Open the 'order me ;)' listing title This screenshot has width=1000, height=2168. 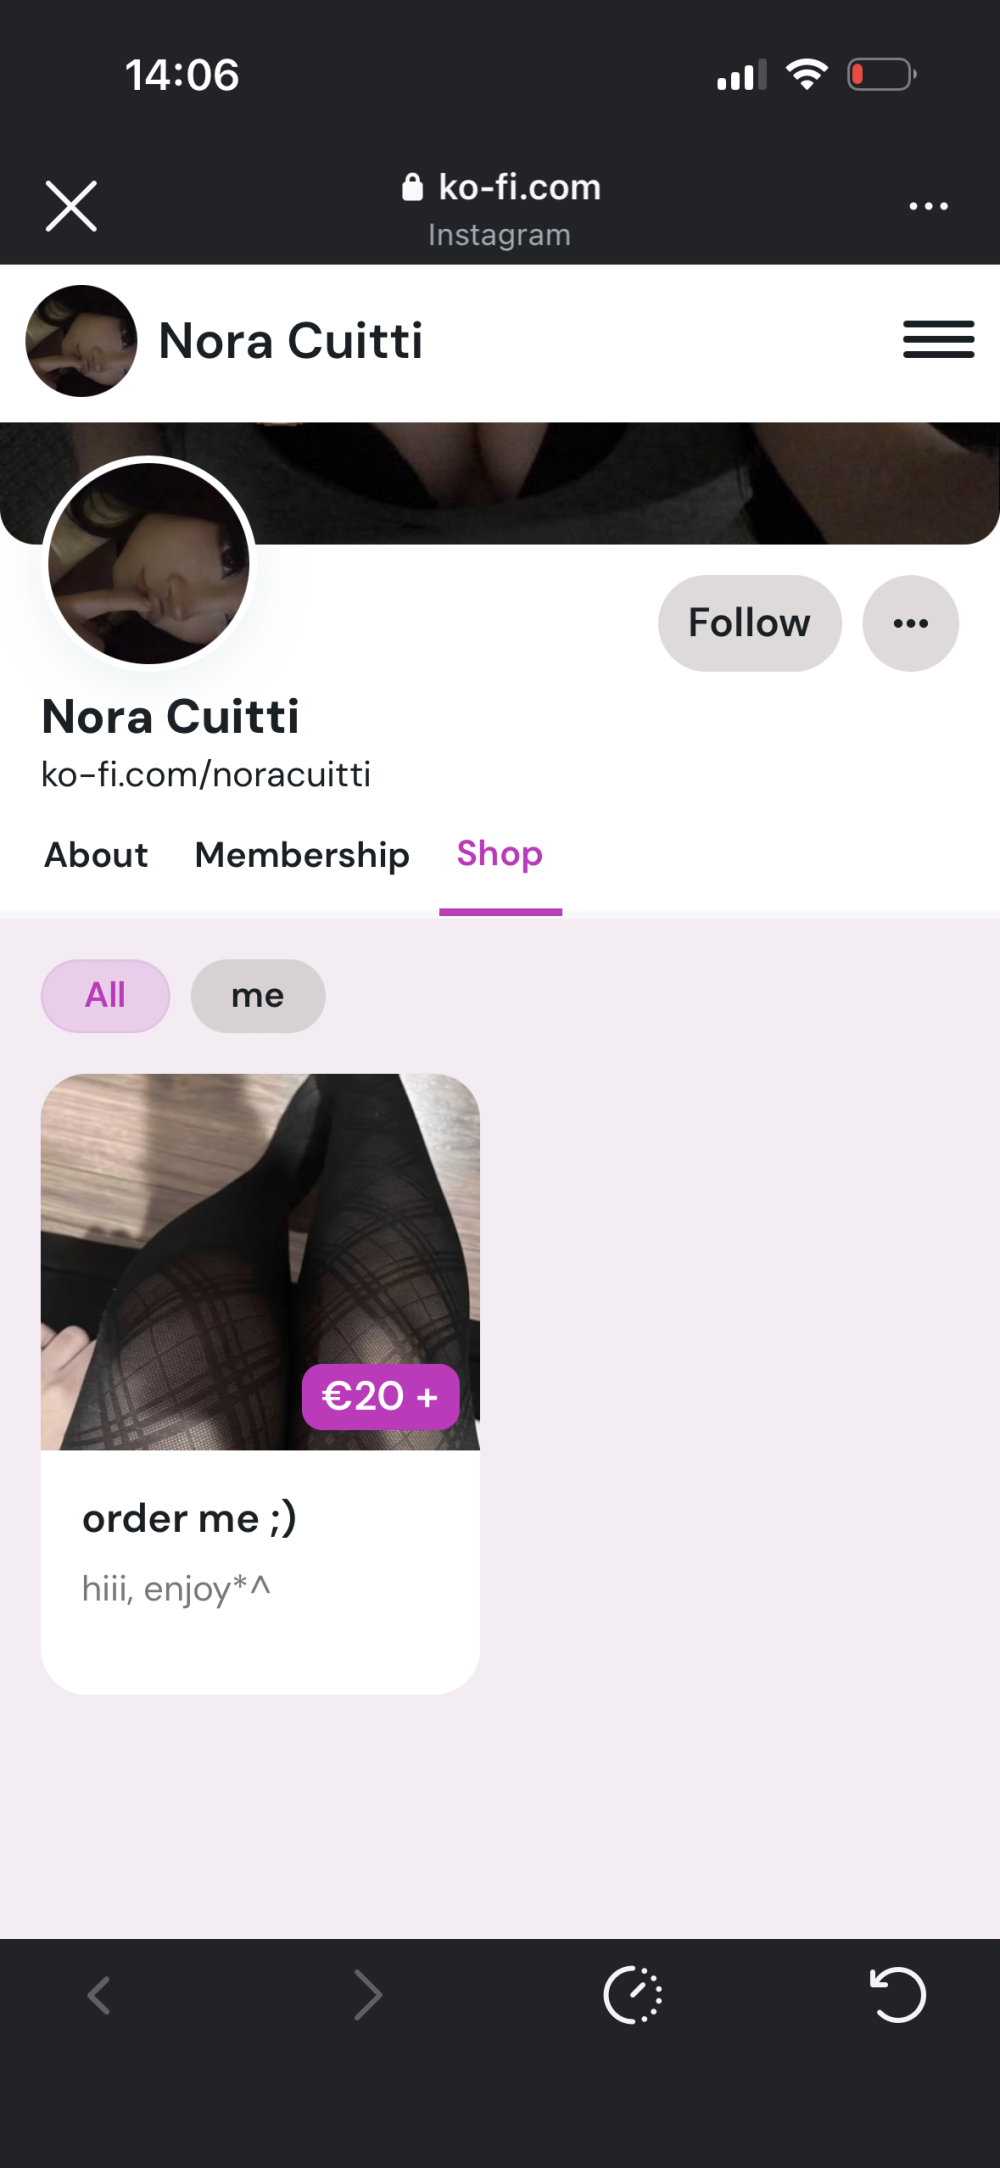point(190,1518)
